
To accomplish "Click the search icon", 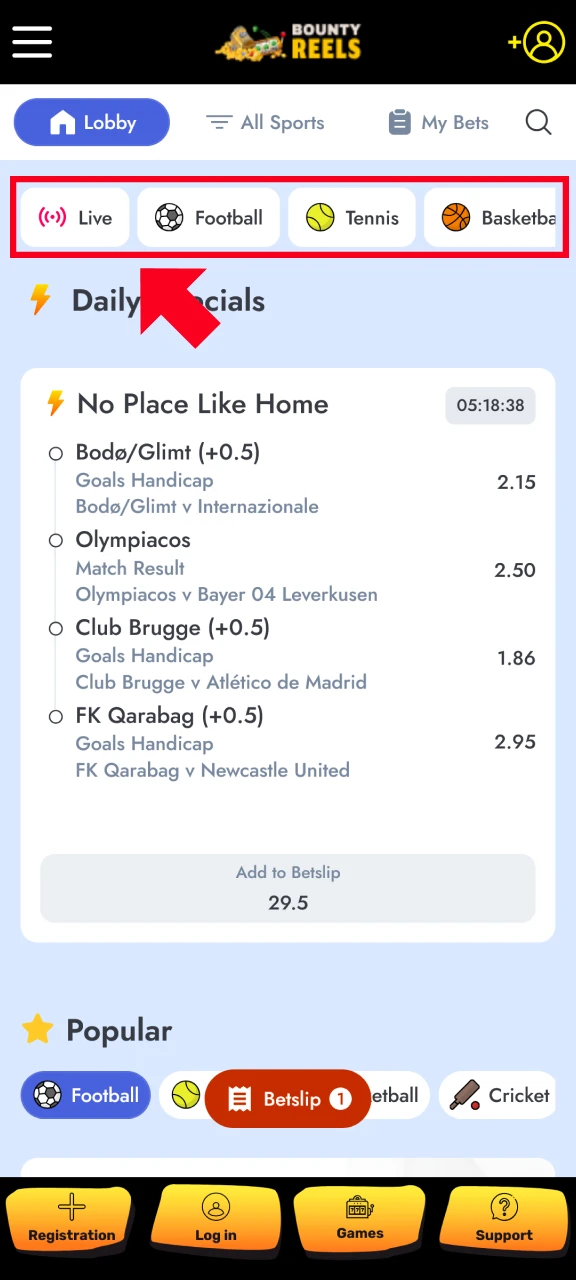I will coord(538,122).
